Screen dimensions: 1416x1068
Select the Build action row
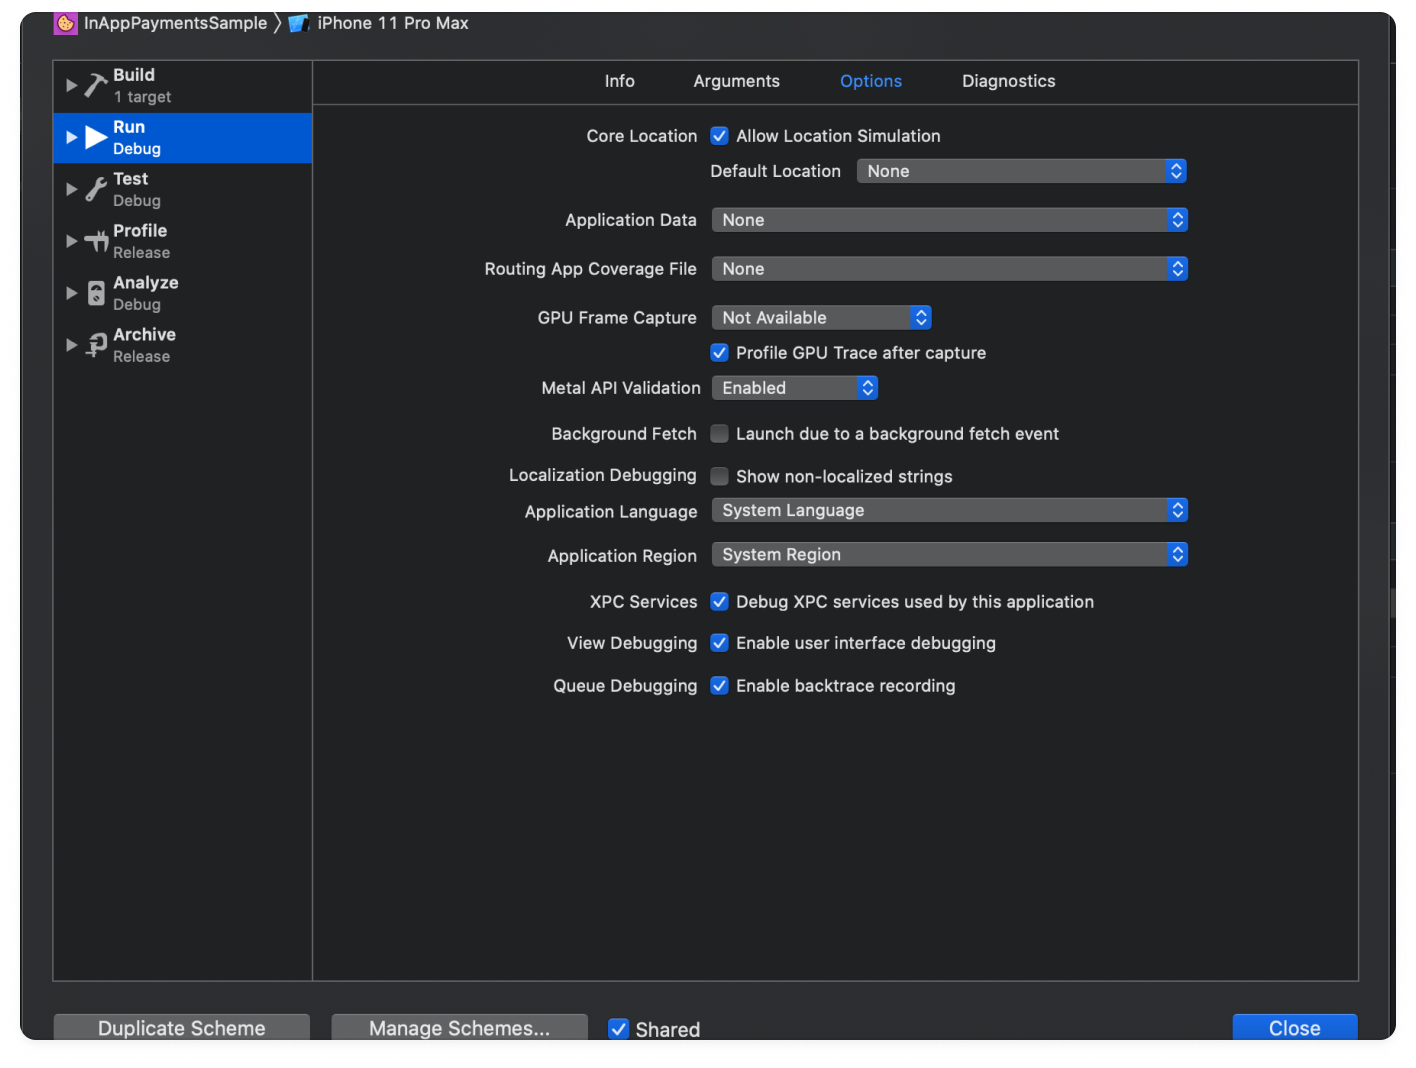[182, 86]
